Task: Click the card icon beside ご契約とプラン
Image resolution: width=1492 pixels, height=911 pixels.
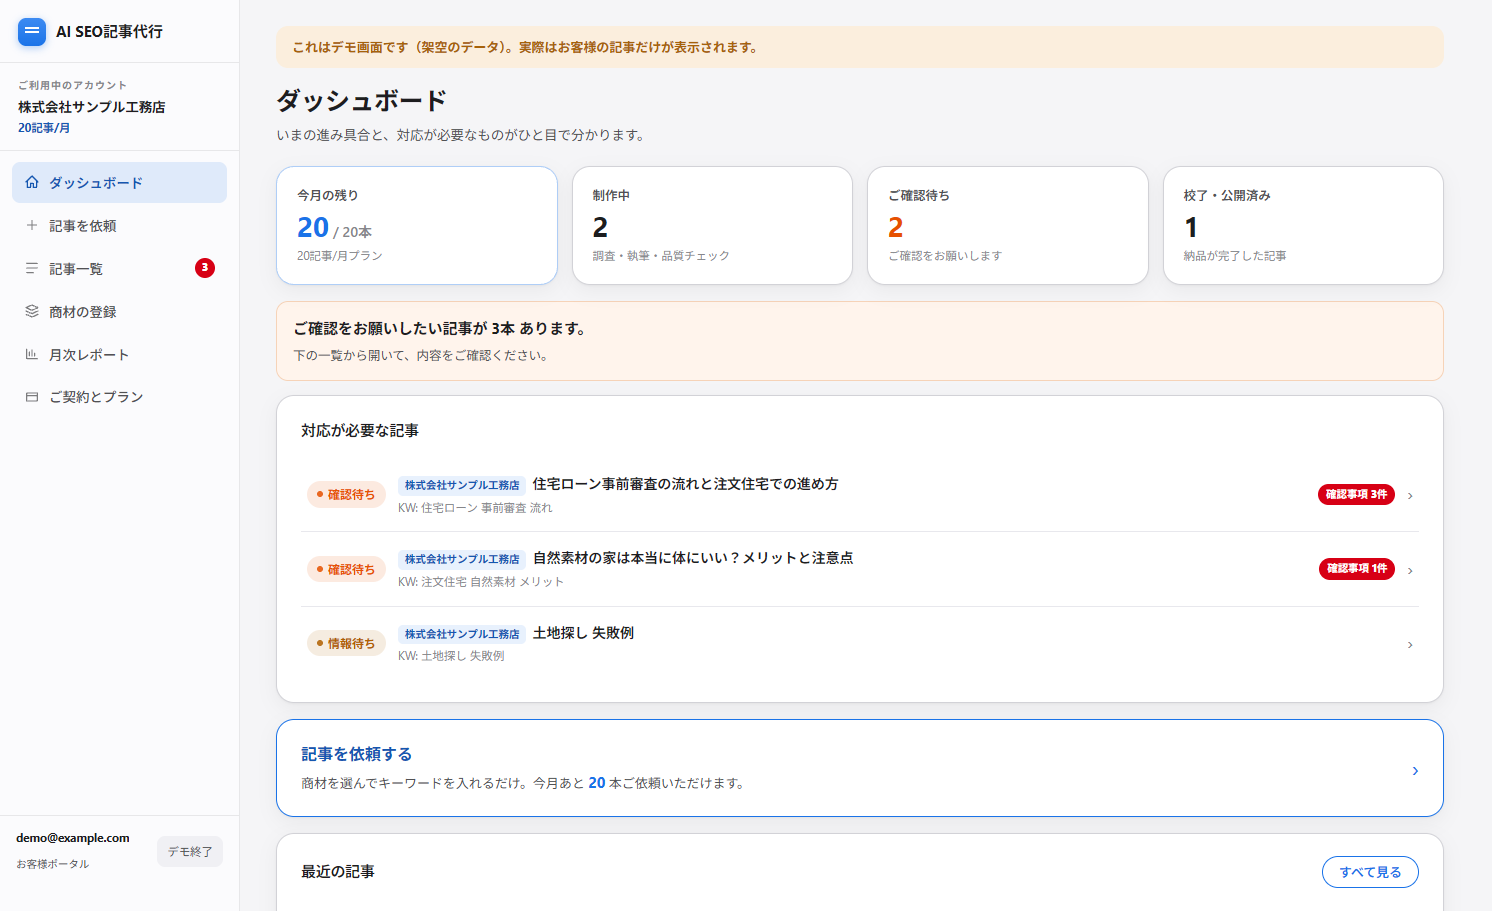Action: coord(32,397)
